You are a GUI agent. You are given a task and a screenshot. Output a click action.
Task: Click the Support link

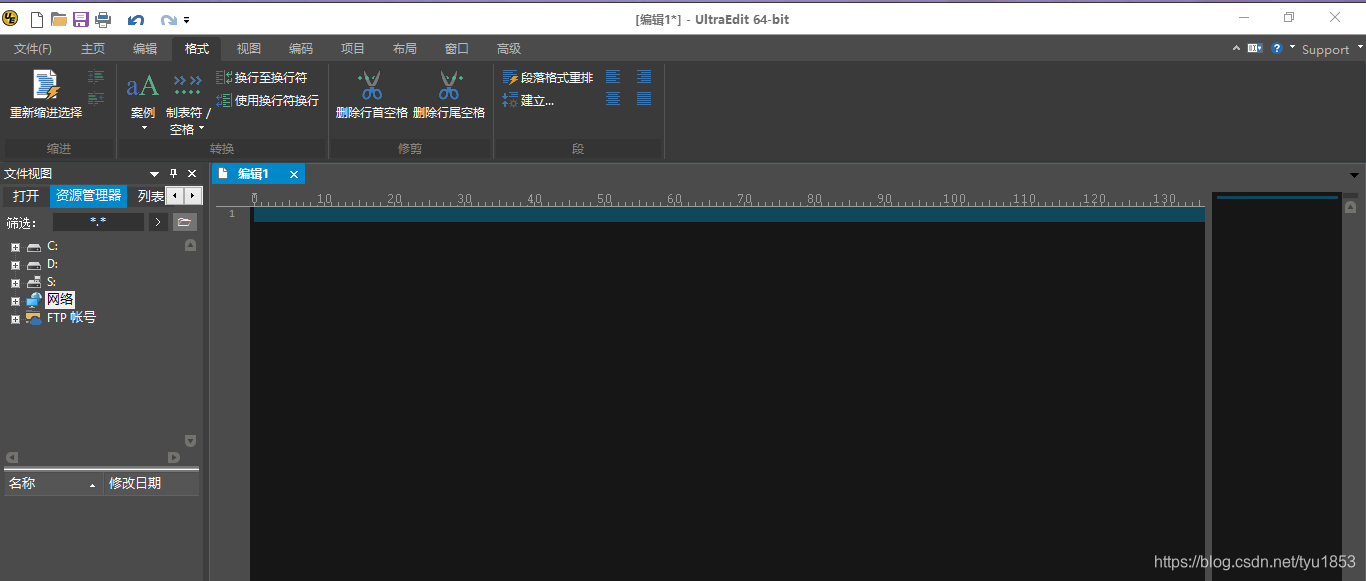click(x=1326, y=49)
